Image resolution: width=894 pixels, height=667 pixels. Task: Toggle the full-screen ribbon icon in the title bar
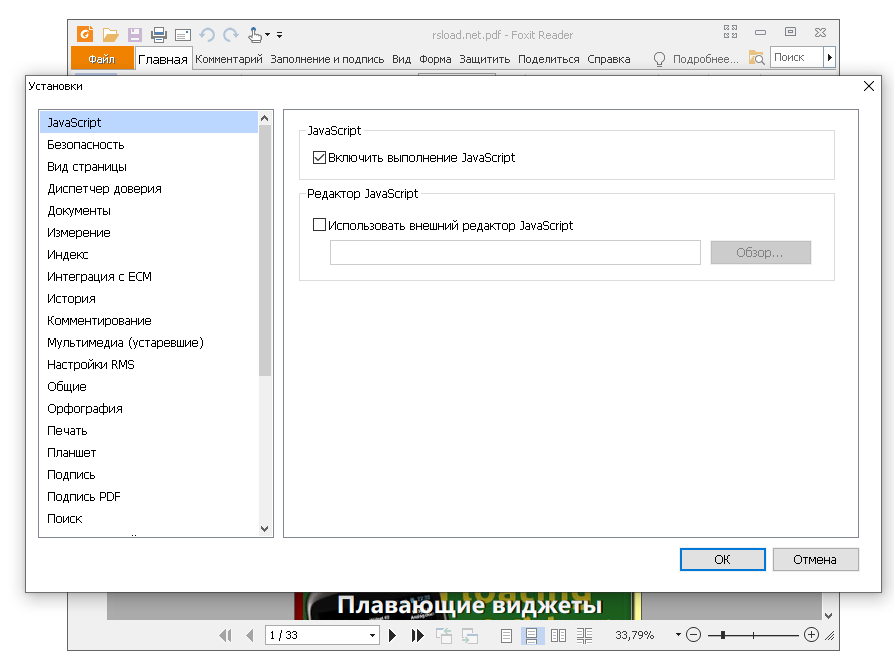[x=730, y=32]
